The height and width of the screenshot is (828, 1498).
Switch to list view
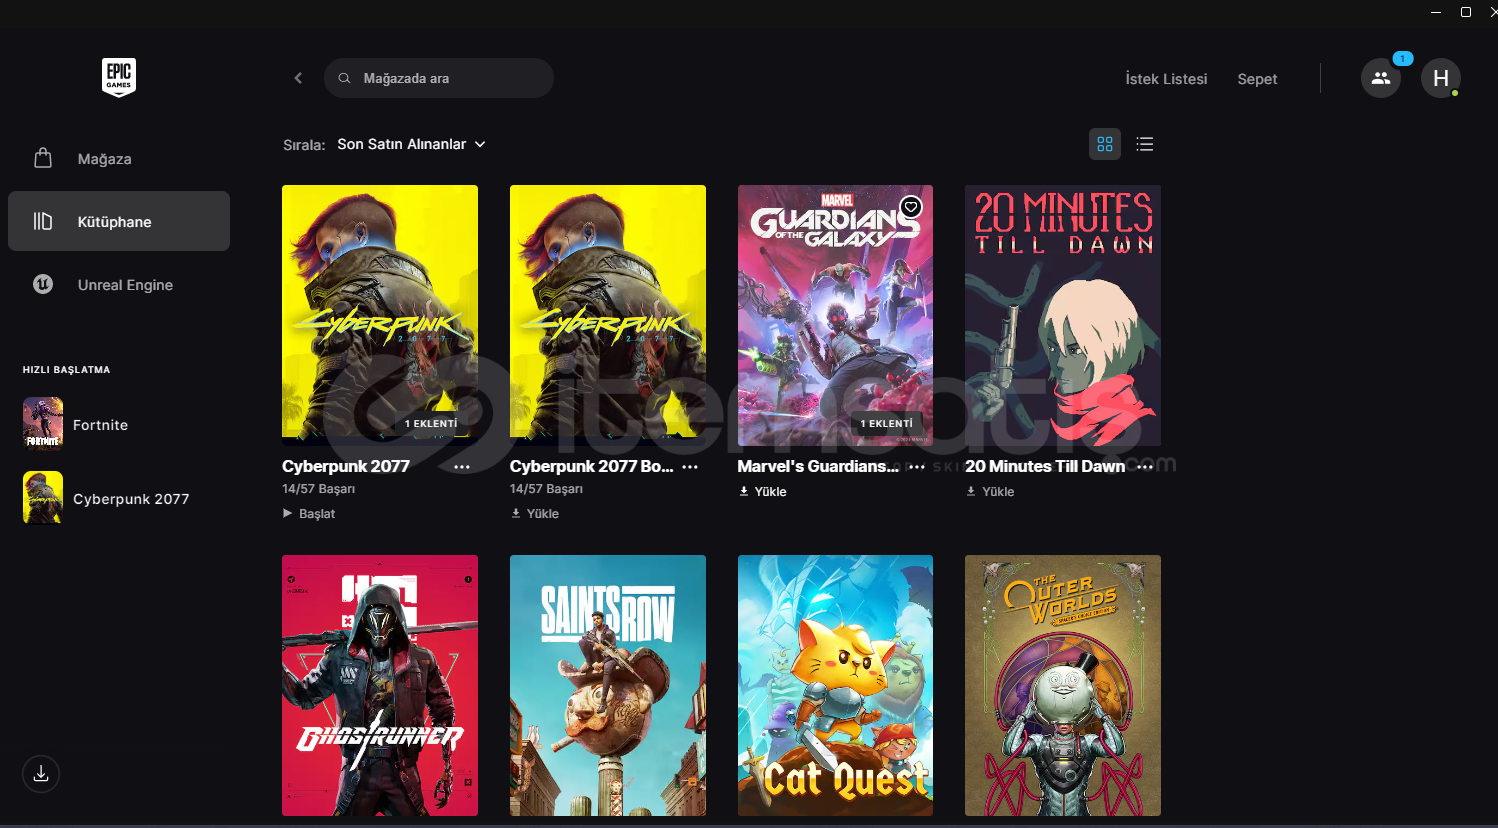(x=1145, y=144)
